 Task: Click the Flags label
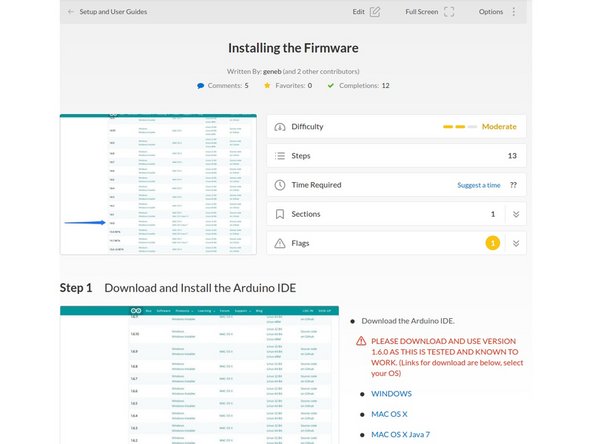(x=300, y=243)
